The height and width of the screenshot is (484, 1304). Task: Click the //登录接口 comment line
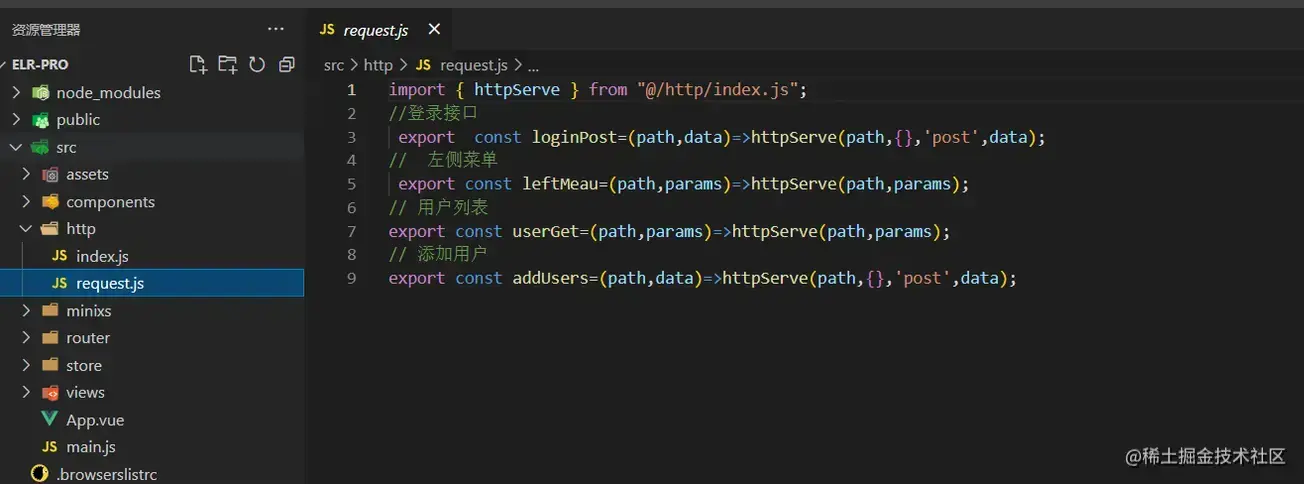tap(433, 113)
